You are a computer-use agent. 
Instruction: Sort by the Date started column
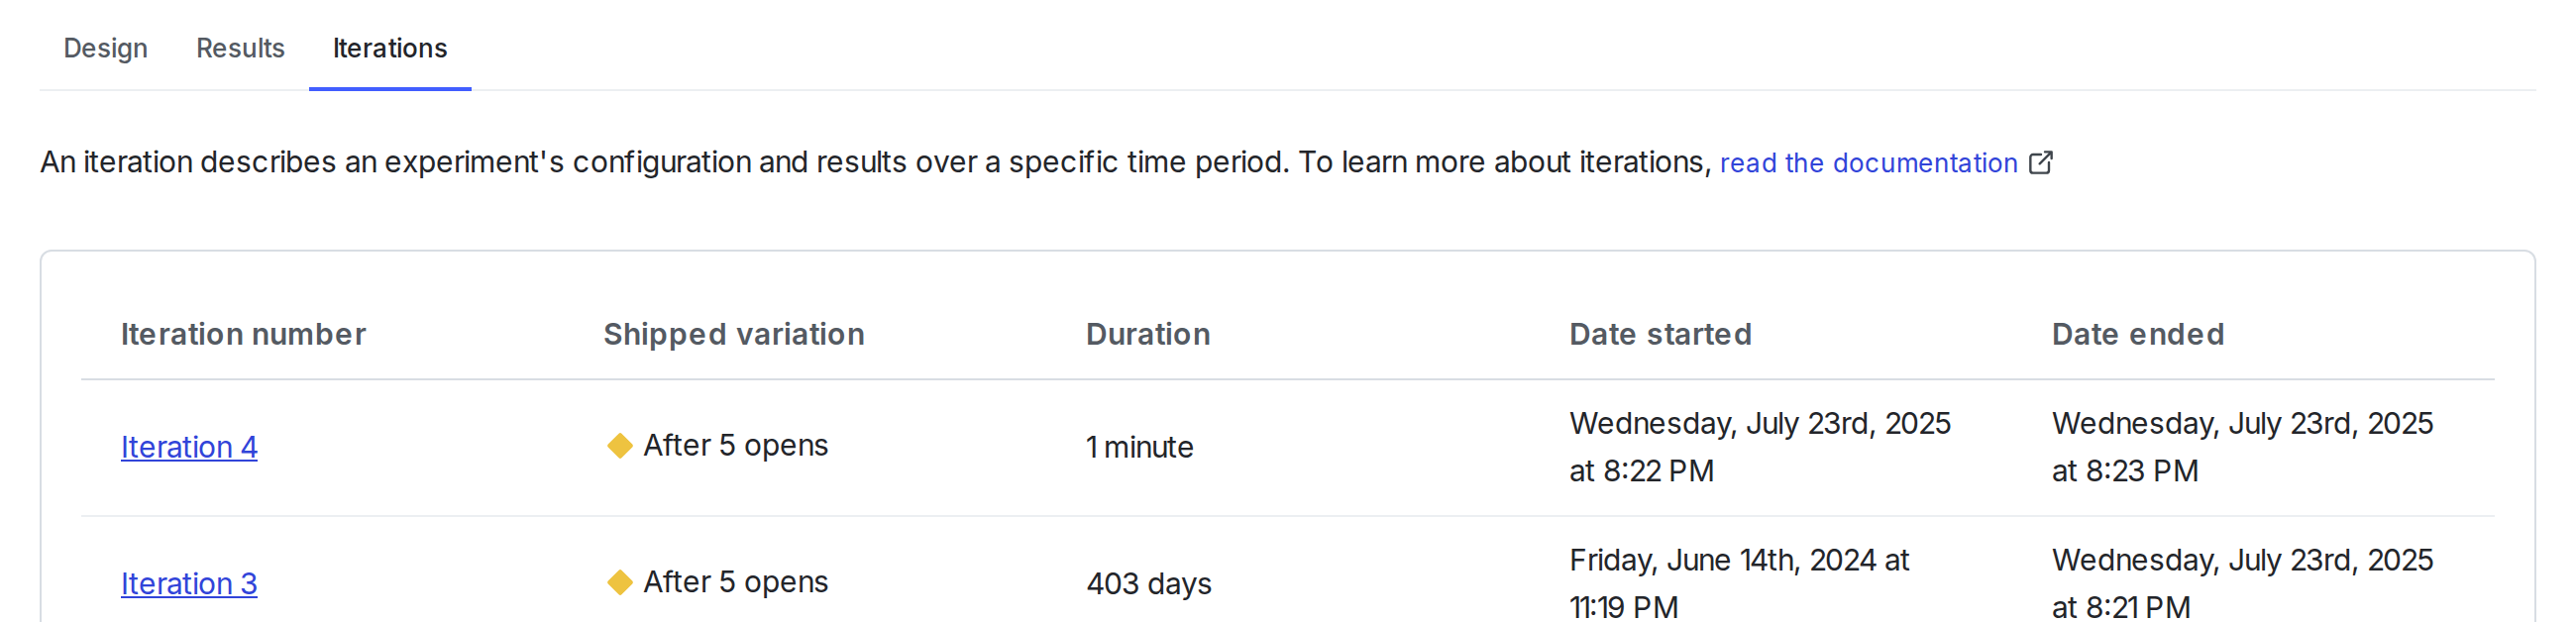click(x=1660, y=334)
